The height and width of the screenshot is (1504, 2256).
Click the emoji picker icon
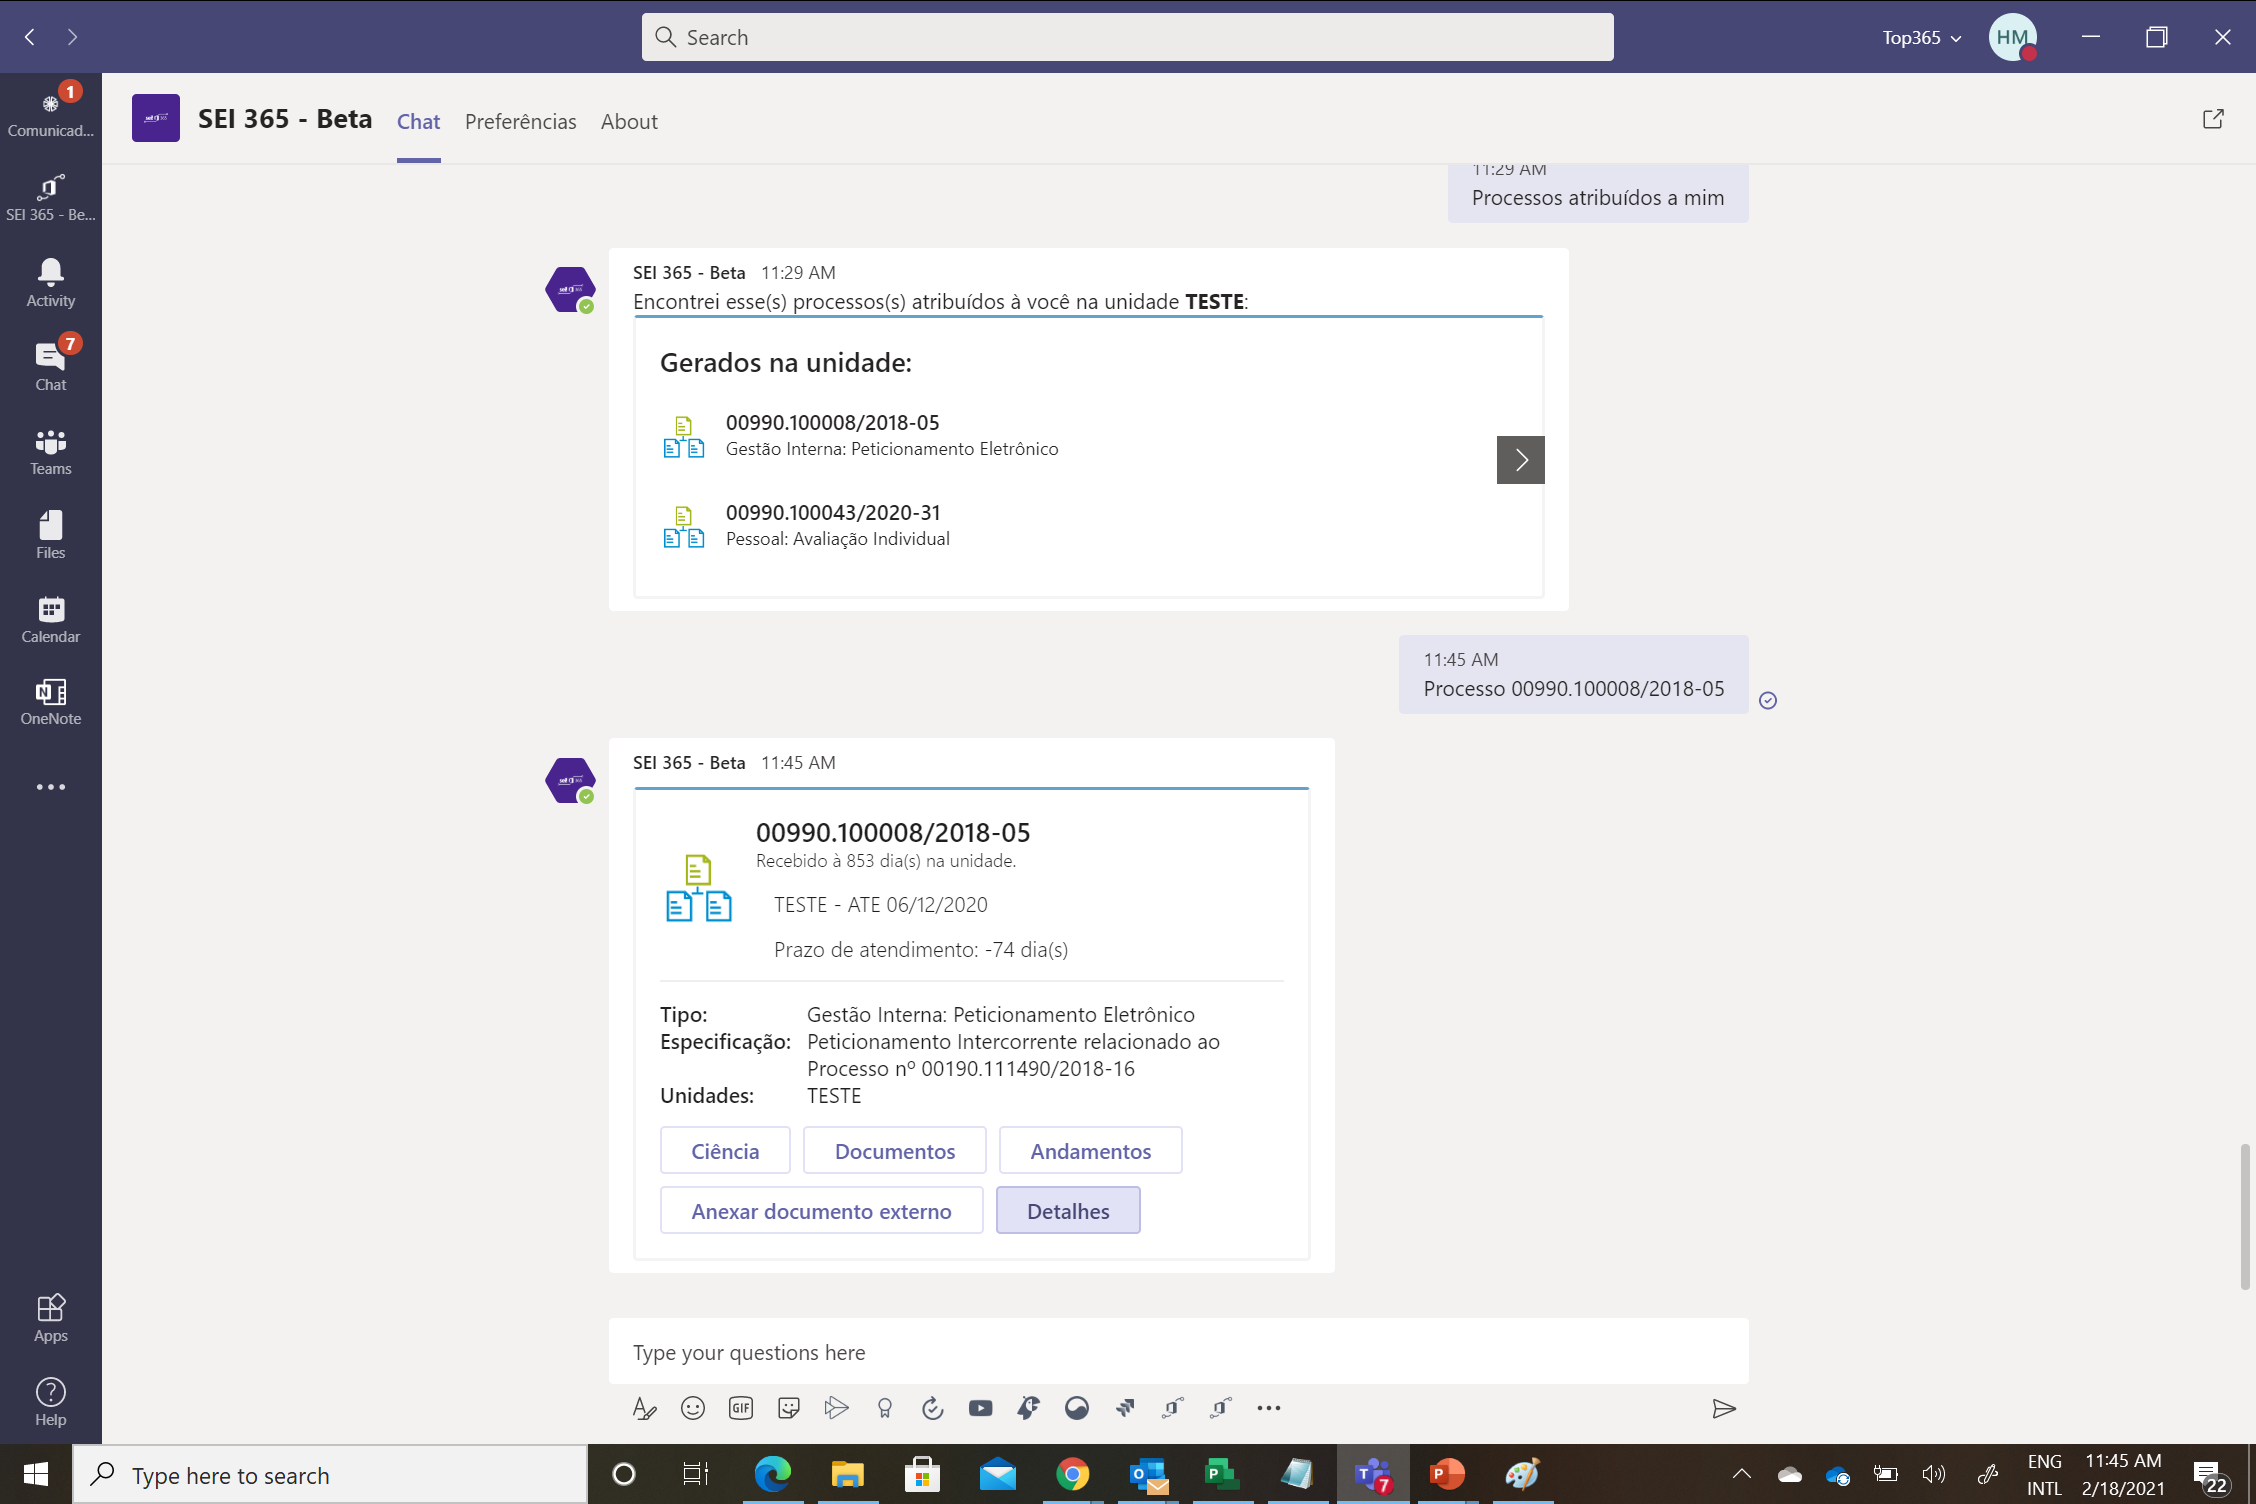pos(692,1408)
